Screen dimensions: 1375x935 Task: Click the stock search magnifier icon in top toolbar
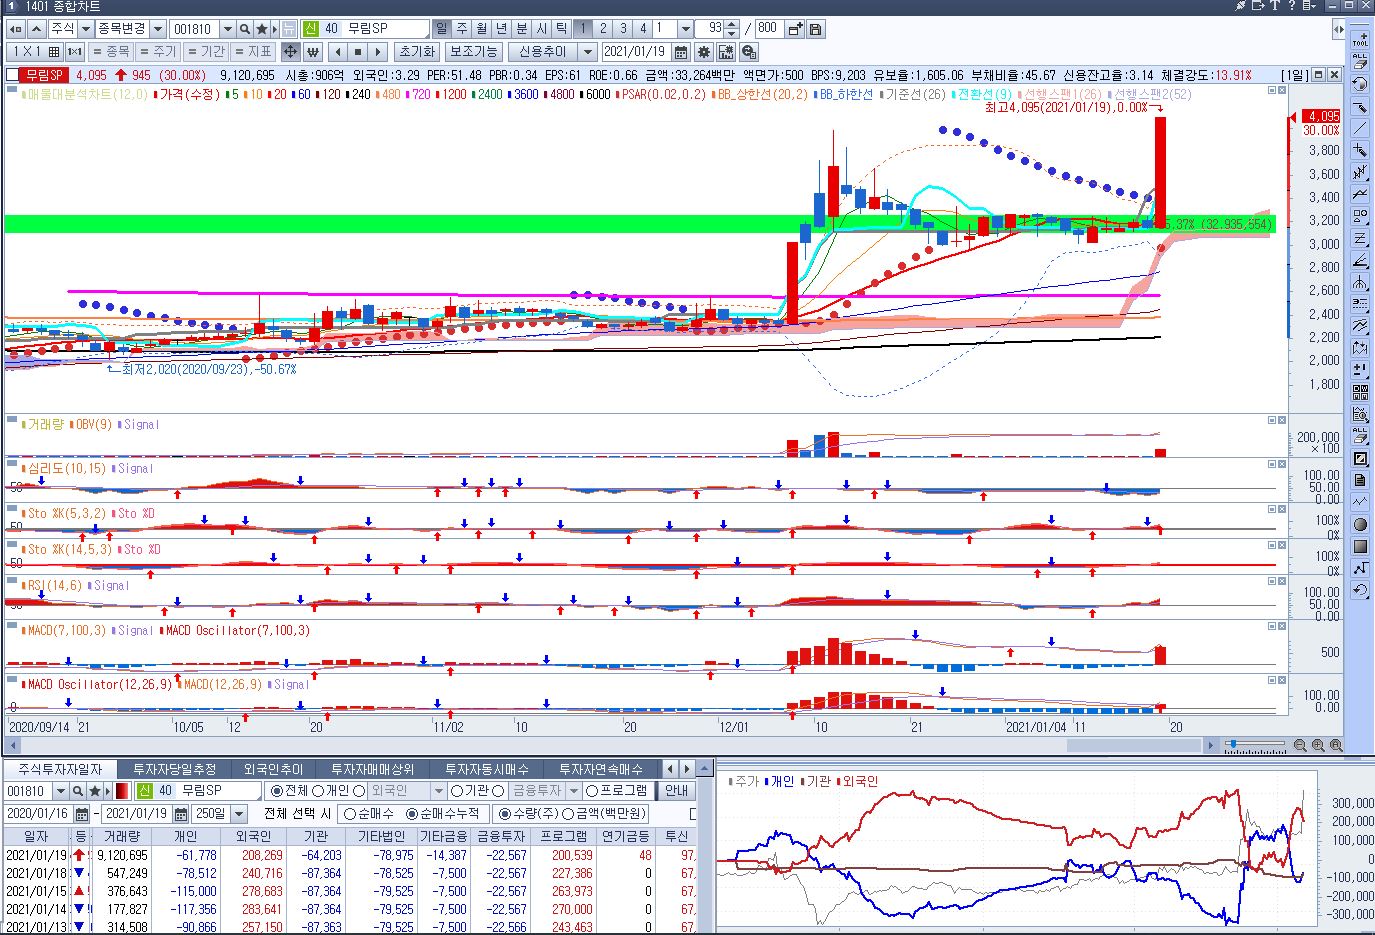tap(244, 29)
